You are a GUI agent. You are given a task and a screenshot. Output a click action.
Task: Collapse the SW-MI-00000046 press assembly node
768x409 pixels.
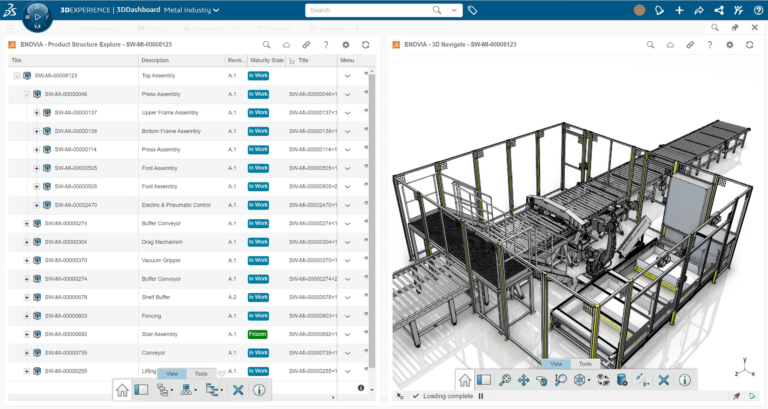coord(26,95)
